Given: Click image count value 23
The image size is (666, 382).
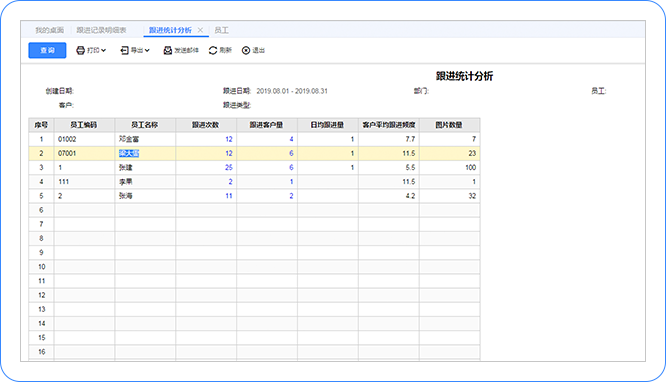Looking at the screenshot, I should point(472,153).
